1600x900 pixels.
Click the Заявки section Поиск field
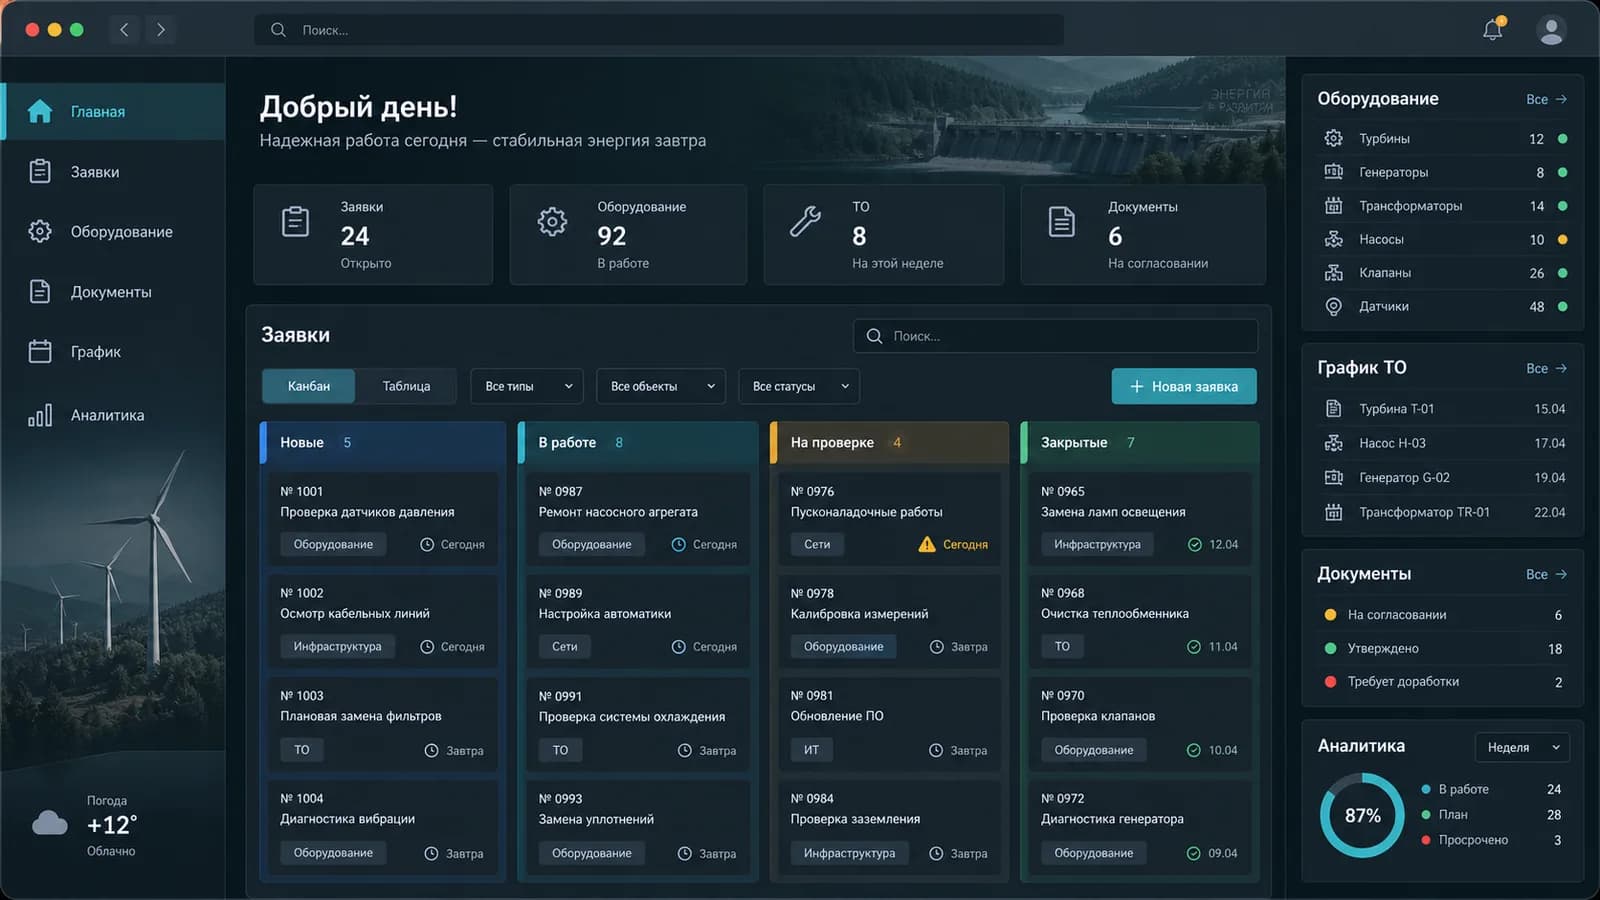pyautogui.click(x=1055, y=336)
